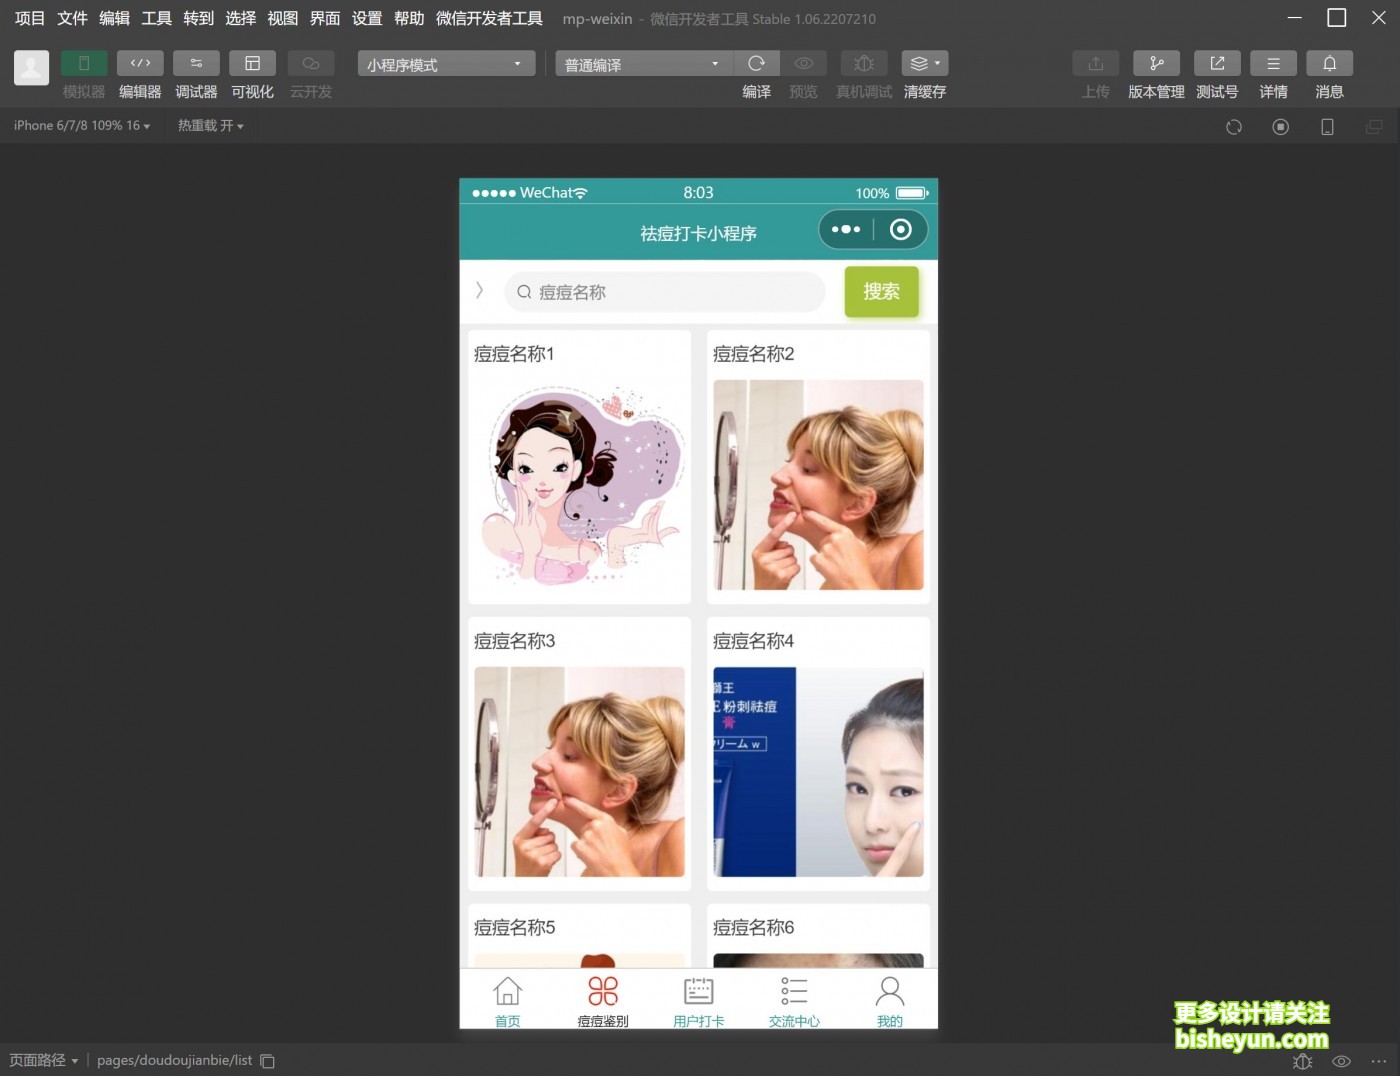
Task: Click the test account (测试号) icon
Action: click(x=1217, y=63)
